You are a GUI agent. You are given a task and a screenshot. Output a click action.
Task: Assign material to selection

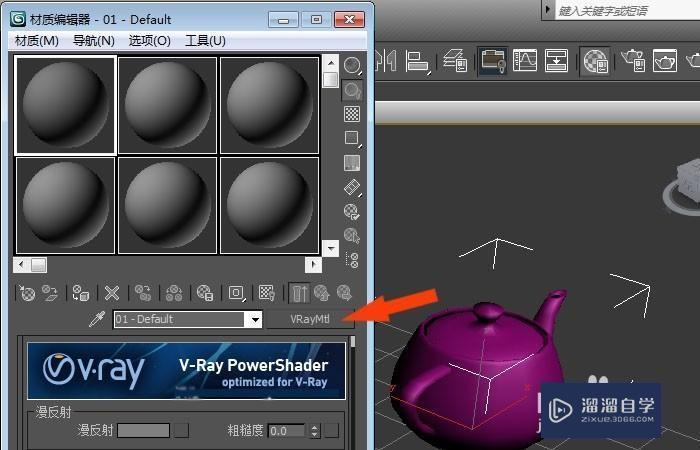click(x=81, y=293)
